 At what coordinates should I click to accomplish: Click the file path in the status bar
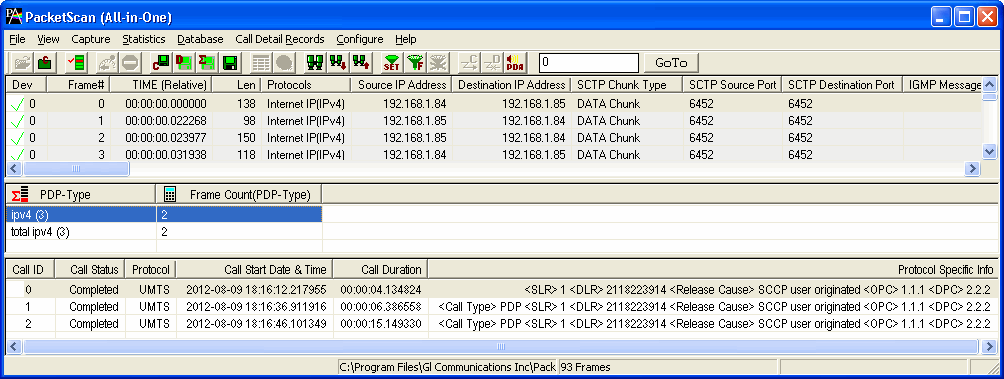point(448,367)
